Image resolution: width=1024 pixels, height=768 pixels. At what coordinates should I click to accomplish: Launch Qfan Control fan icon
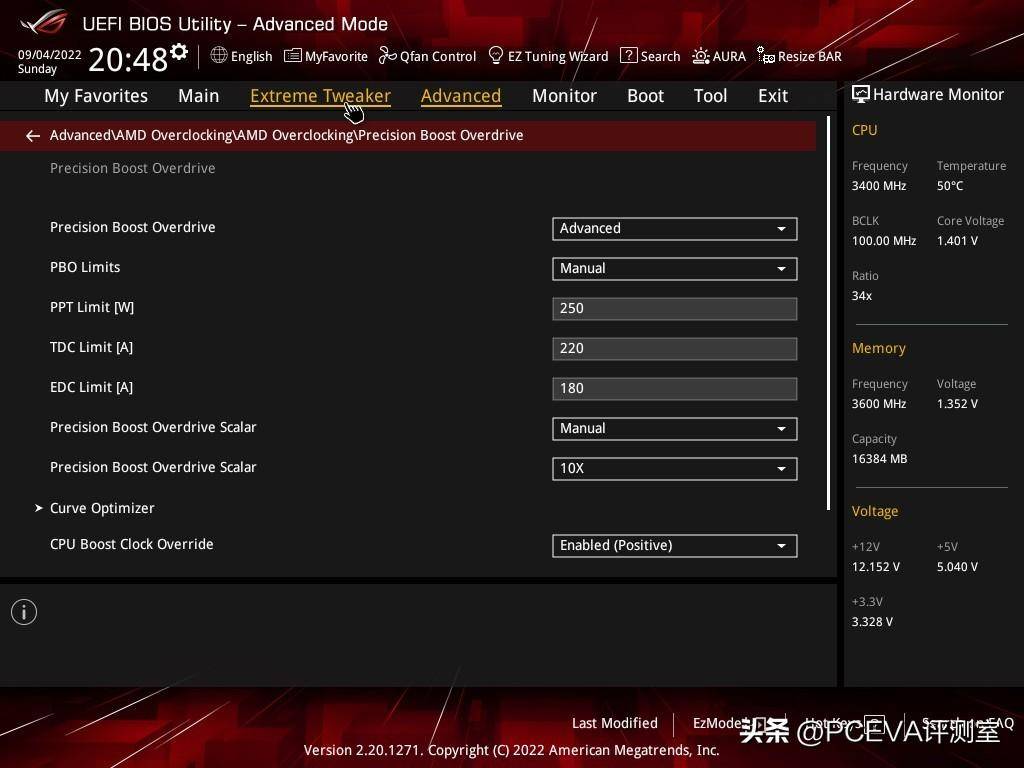tap(387, 56)
